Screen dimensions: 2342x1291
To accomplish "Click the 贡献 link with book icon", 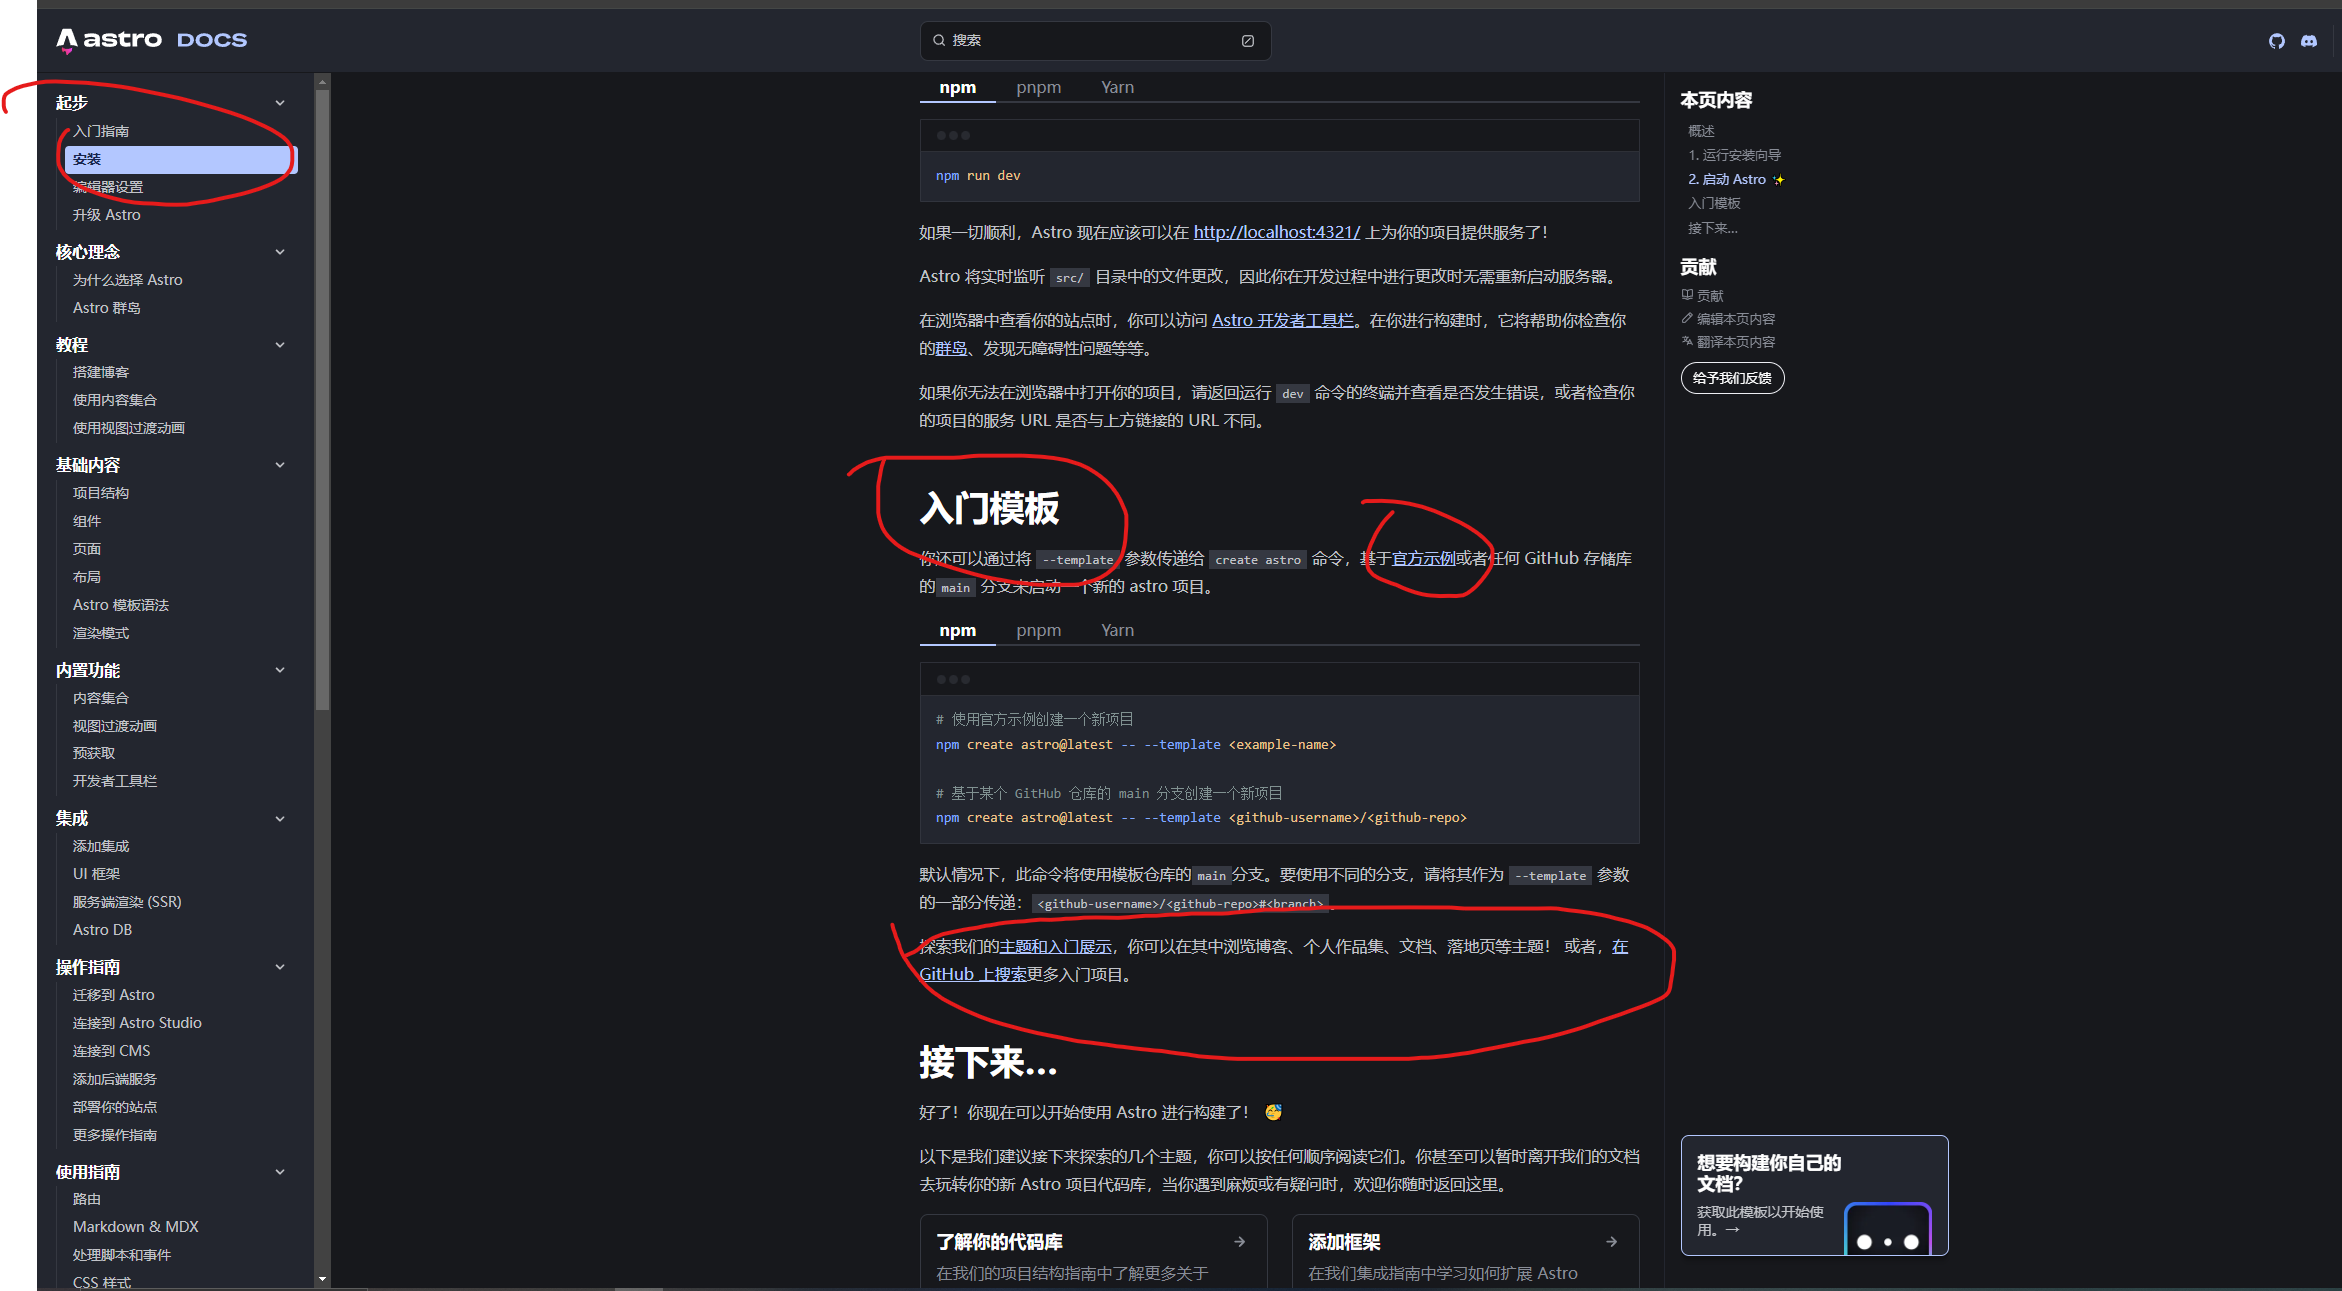I will [x=1702, y=296].
